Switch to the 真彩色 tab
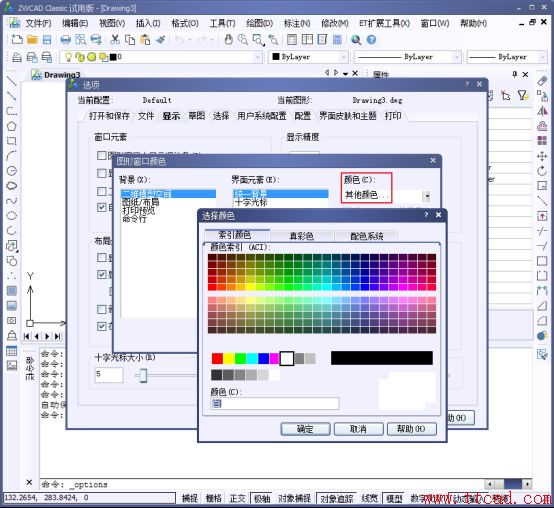Viewport: 554px width, 508px height. [x=301, y=236]
